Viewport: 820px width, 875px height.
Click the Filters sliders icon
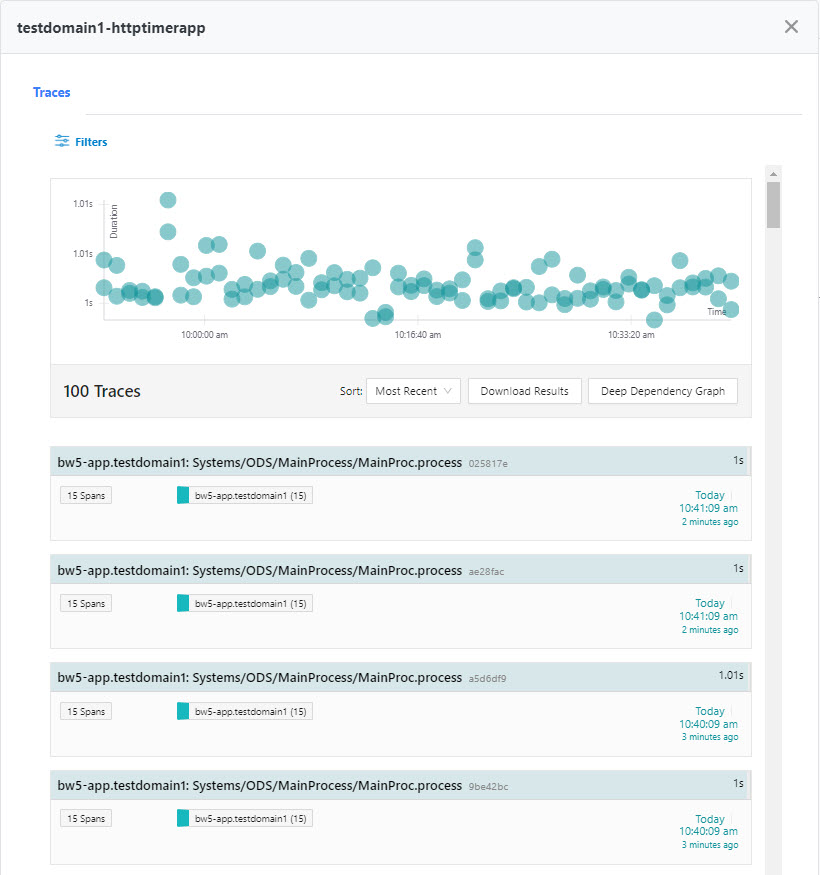coord(62,142)
